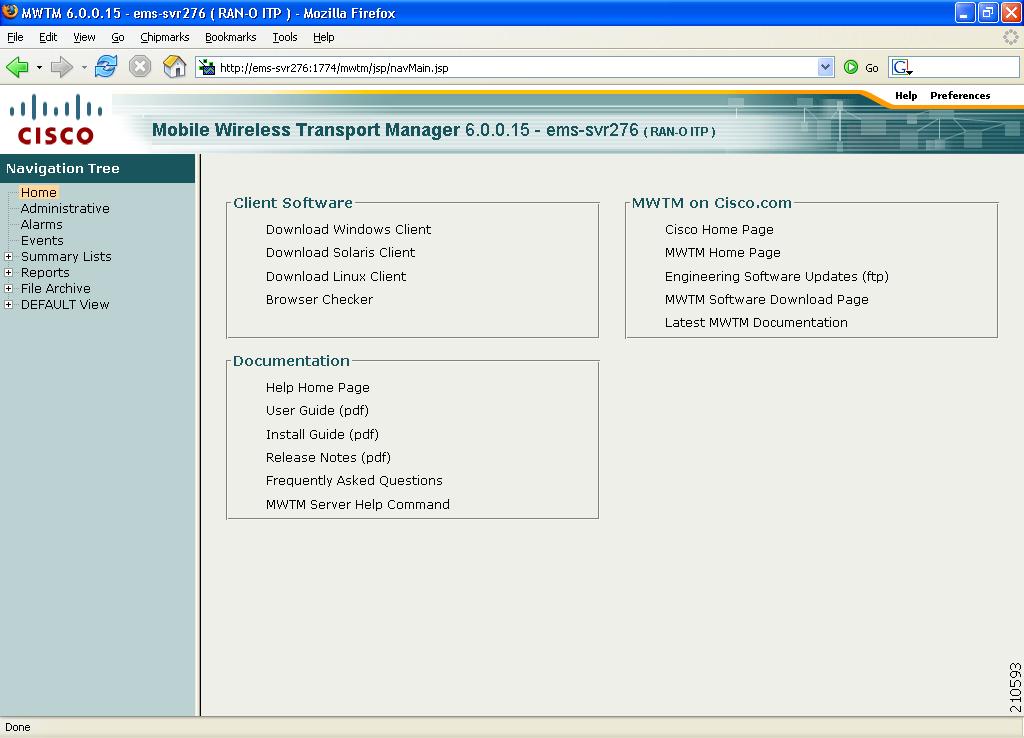Reload the page with the refresh icon

106,66
